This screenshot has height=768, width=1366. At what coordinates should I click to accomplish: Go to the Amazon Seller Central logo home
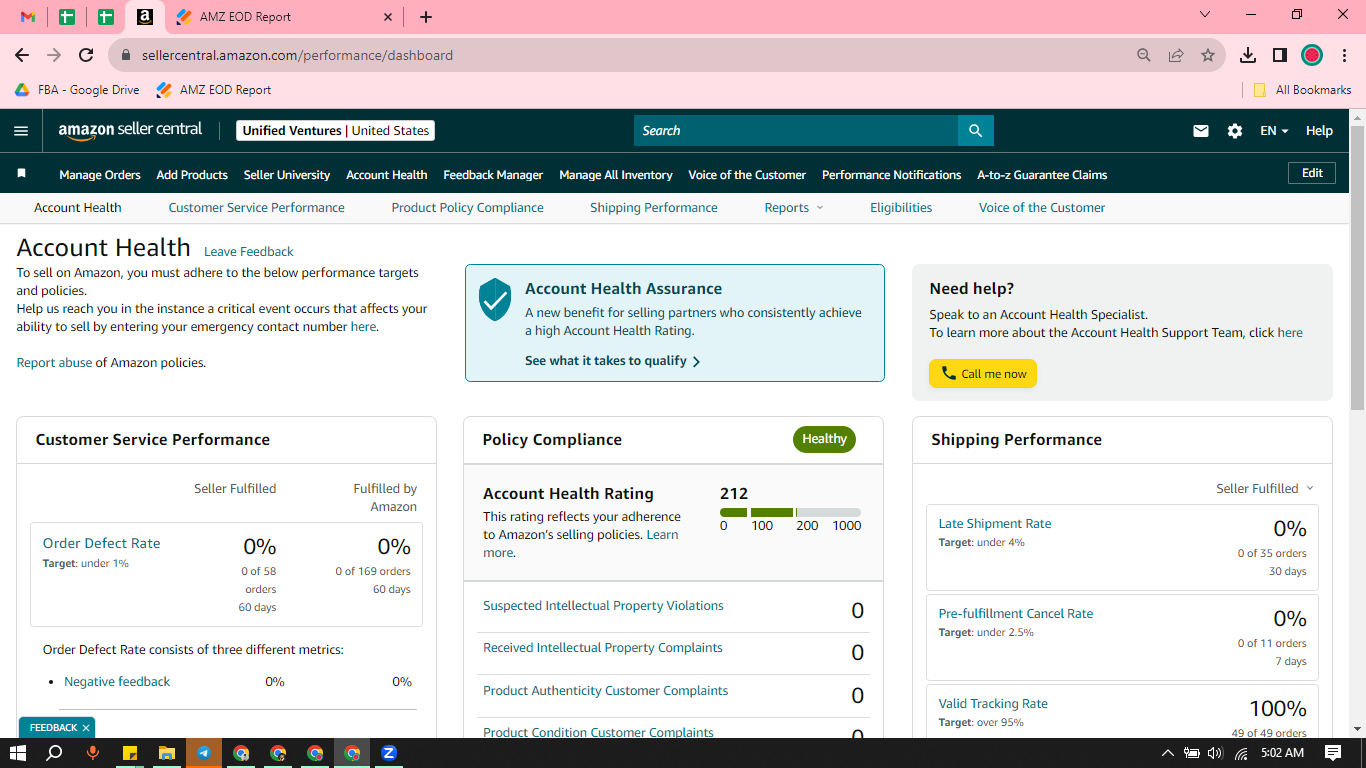[130, 130]
